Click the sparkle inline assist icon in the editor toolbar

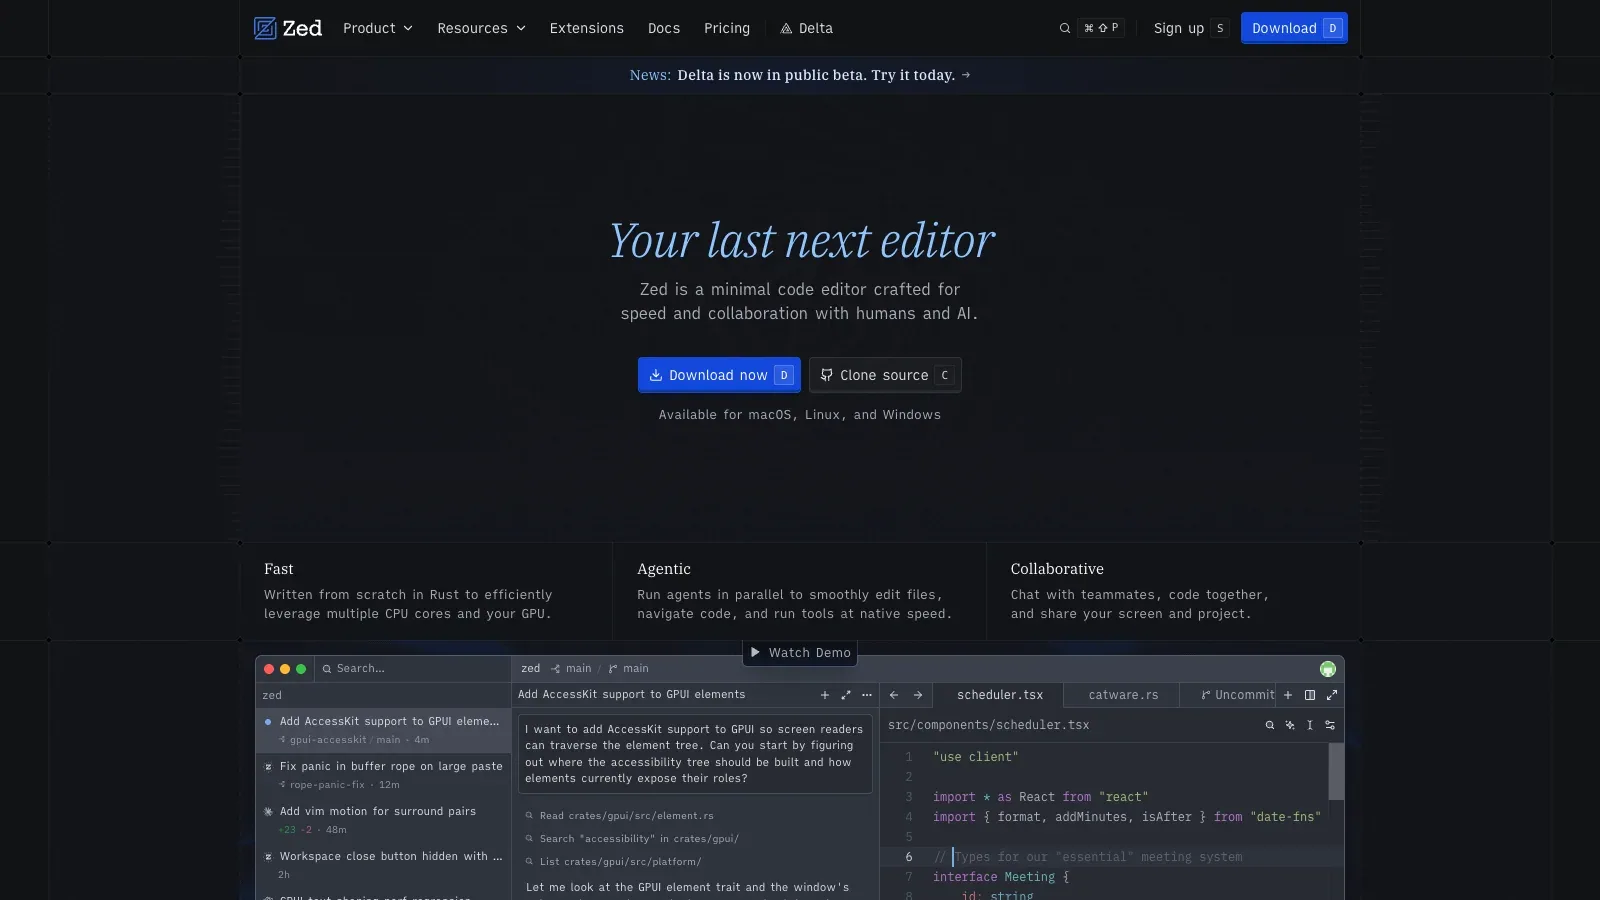point(1290,725)
